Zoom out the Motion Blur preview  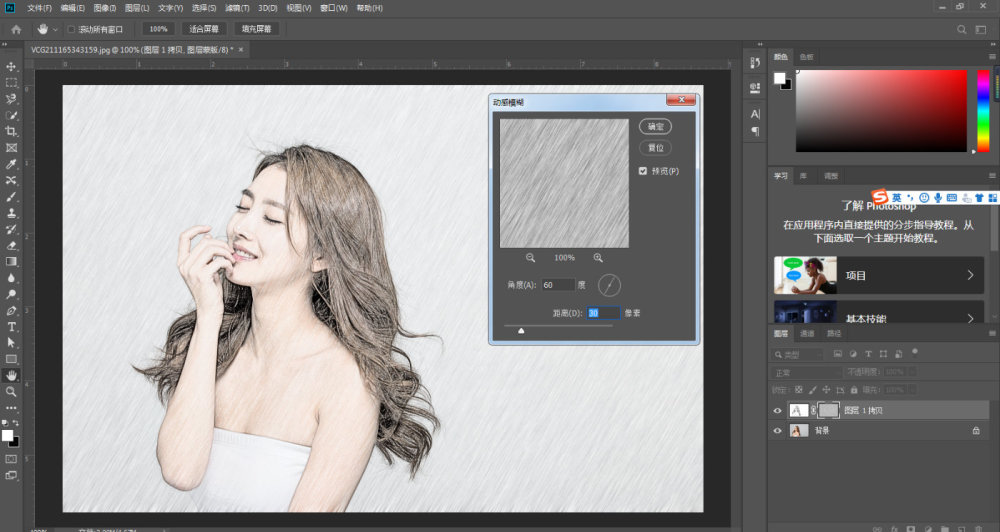click(x=530, y=258)
